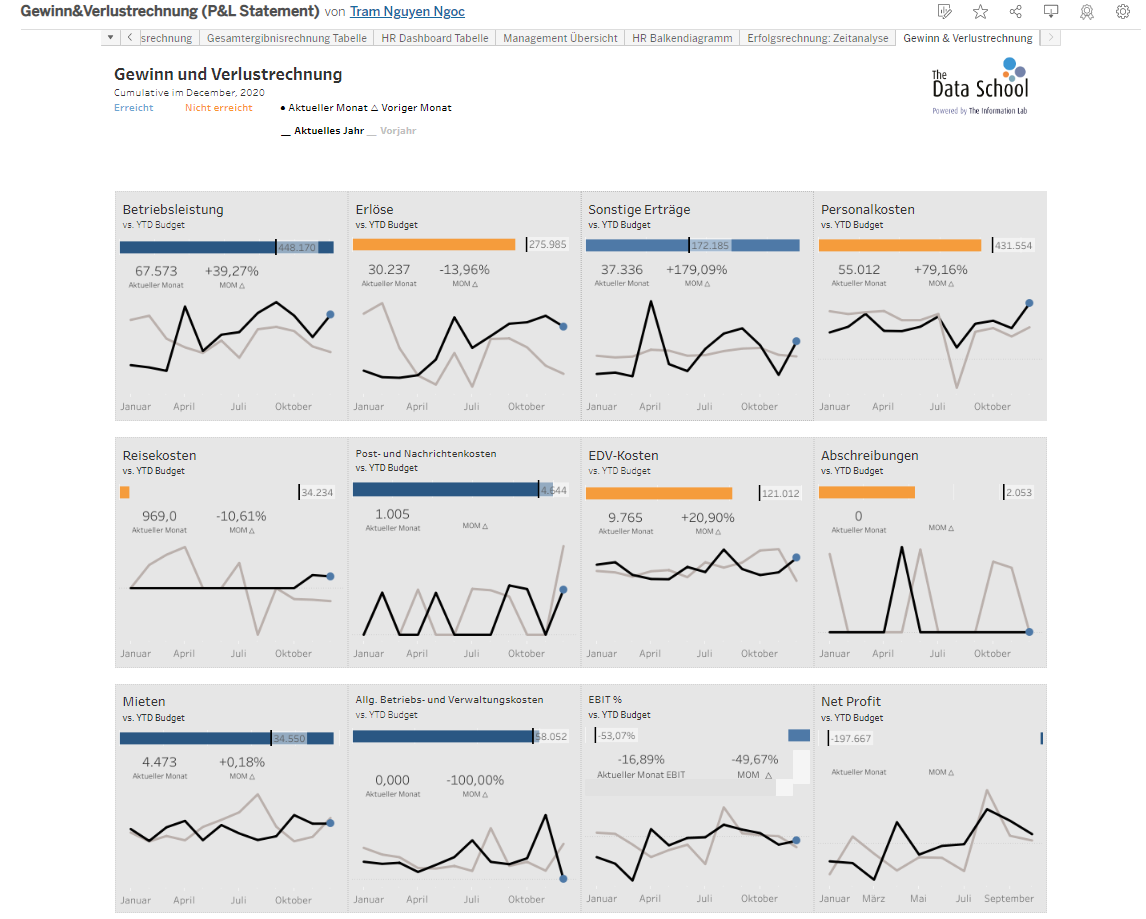Viewport: 1146px width, 919px height.
Task: Click the share icon
Action: (x=1015, y=11)
